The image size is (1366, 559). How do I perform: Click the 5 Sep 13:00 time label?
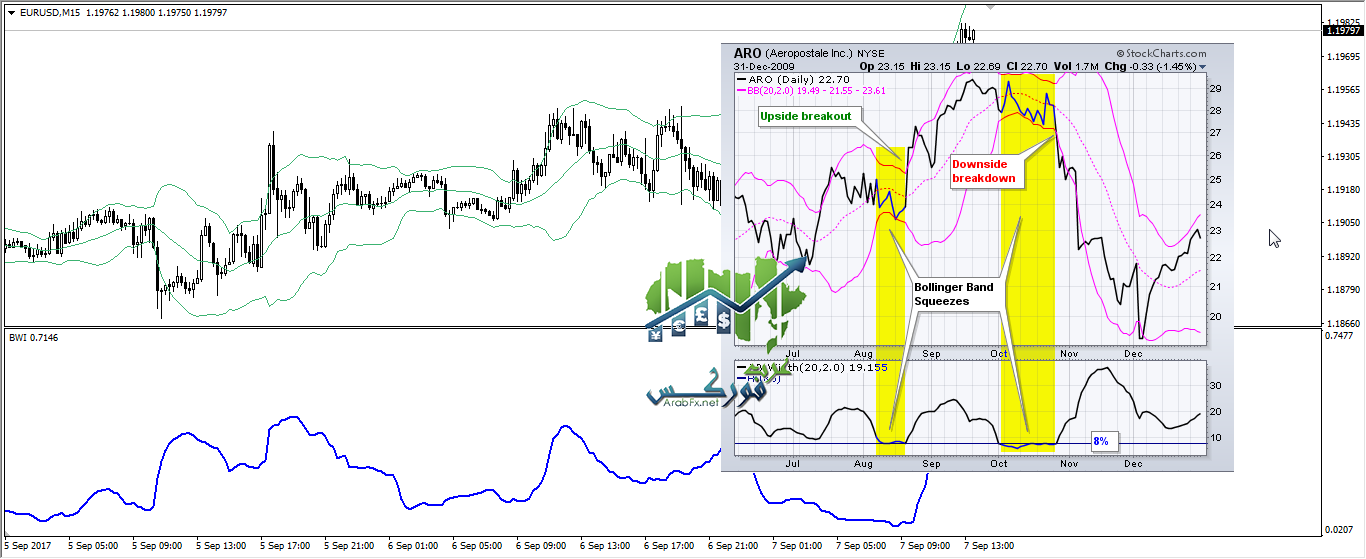223,546
